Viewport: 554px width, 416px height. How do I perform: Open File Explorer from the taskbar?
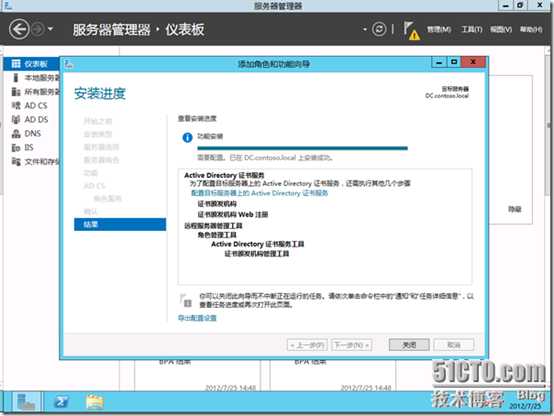(95, 402)
